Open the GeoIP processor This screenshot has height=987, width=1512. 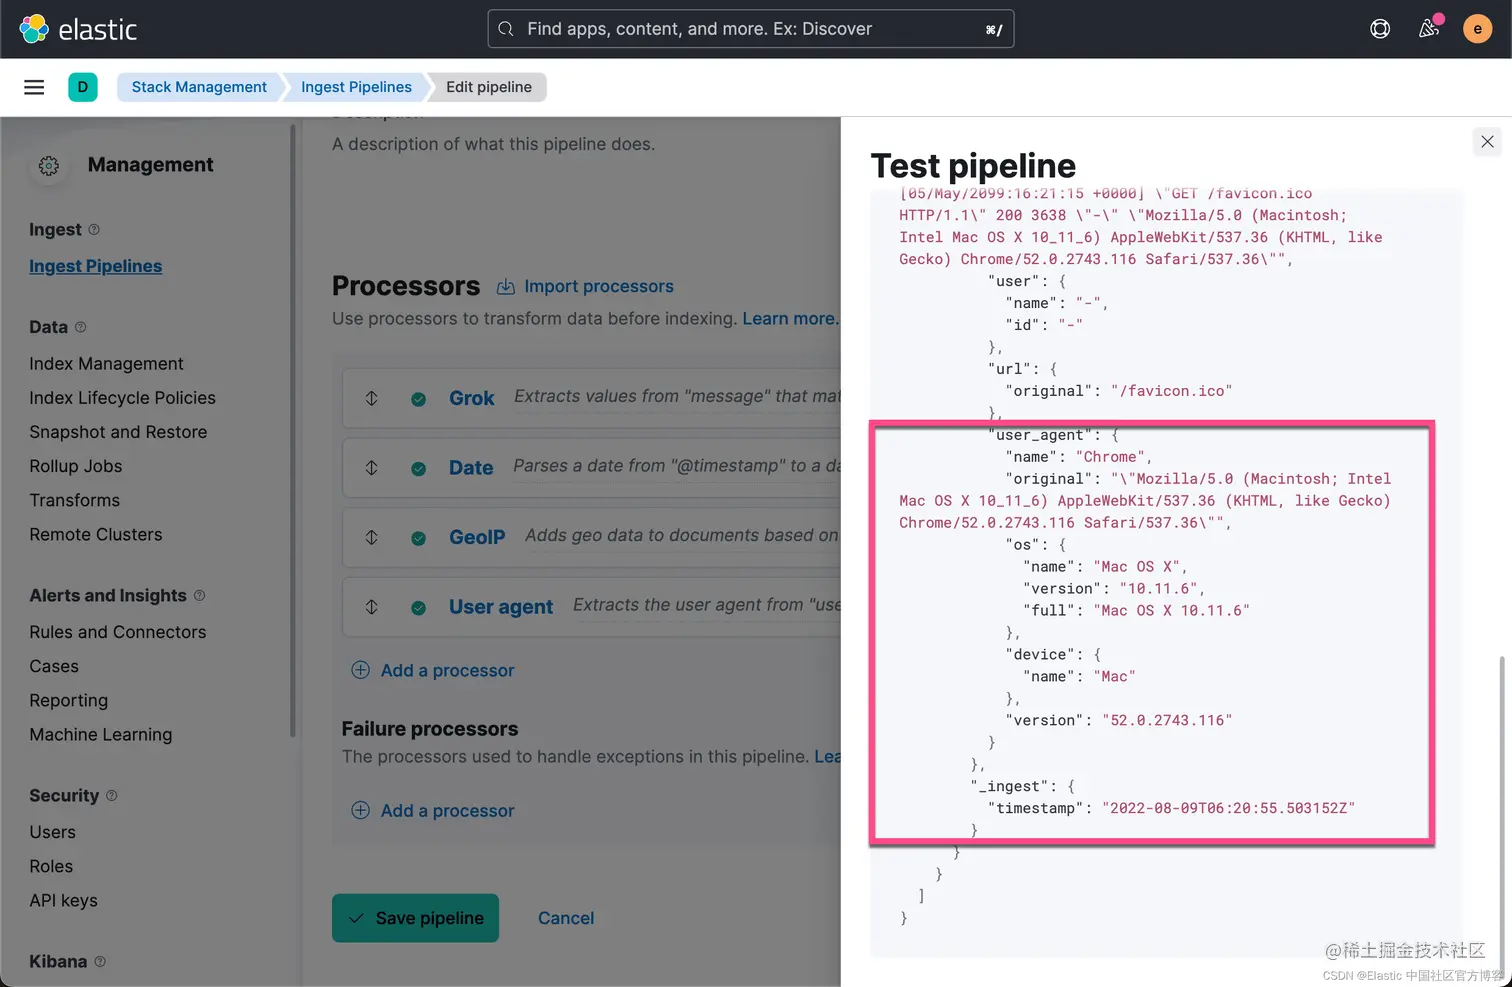click(x=477, y=537)
